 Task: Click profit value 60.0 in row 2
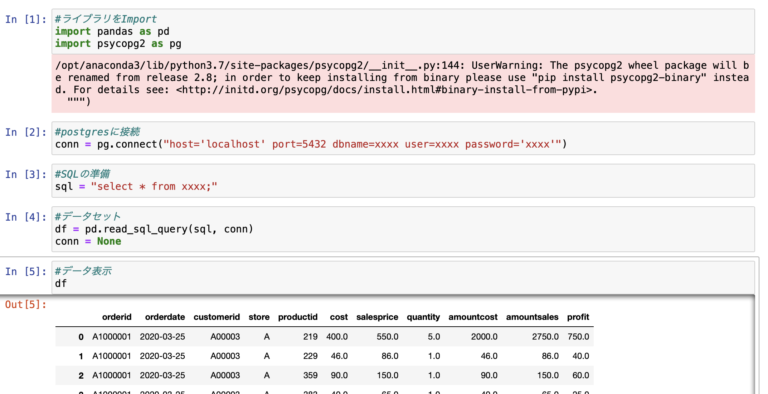[580, 375]
